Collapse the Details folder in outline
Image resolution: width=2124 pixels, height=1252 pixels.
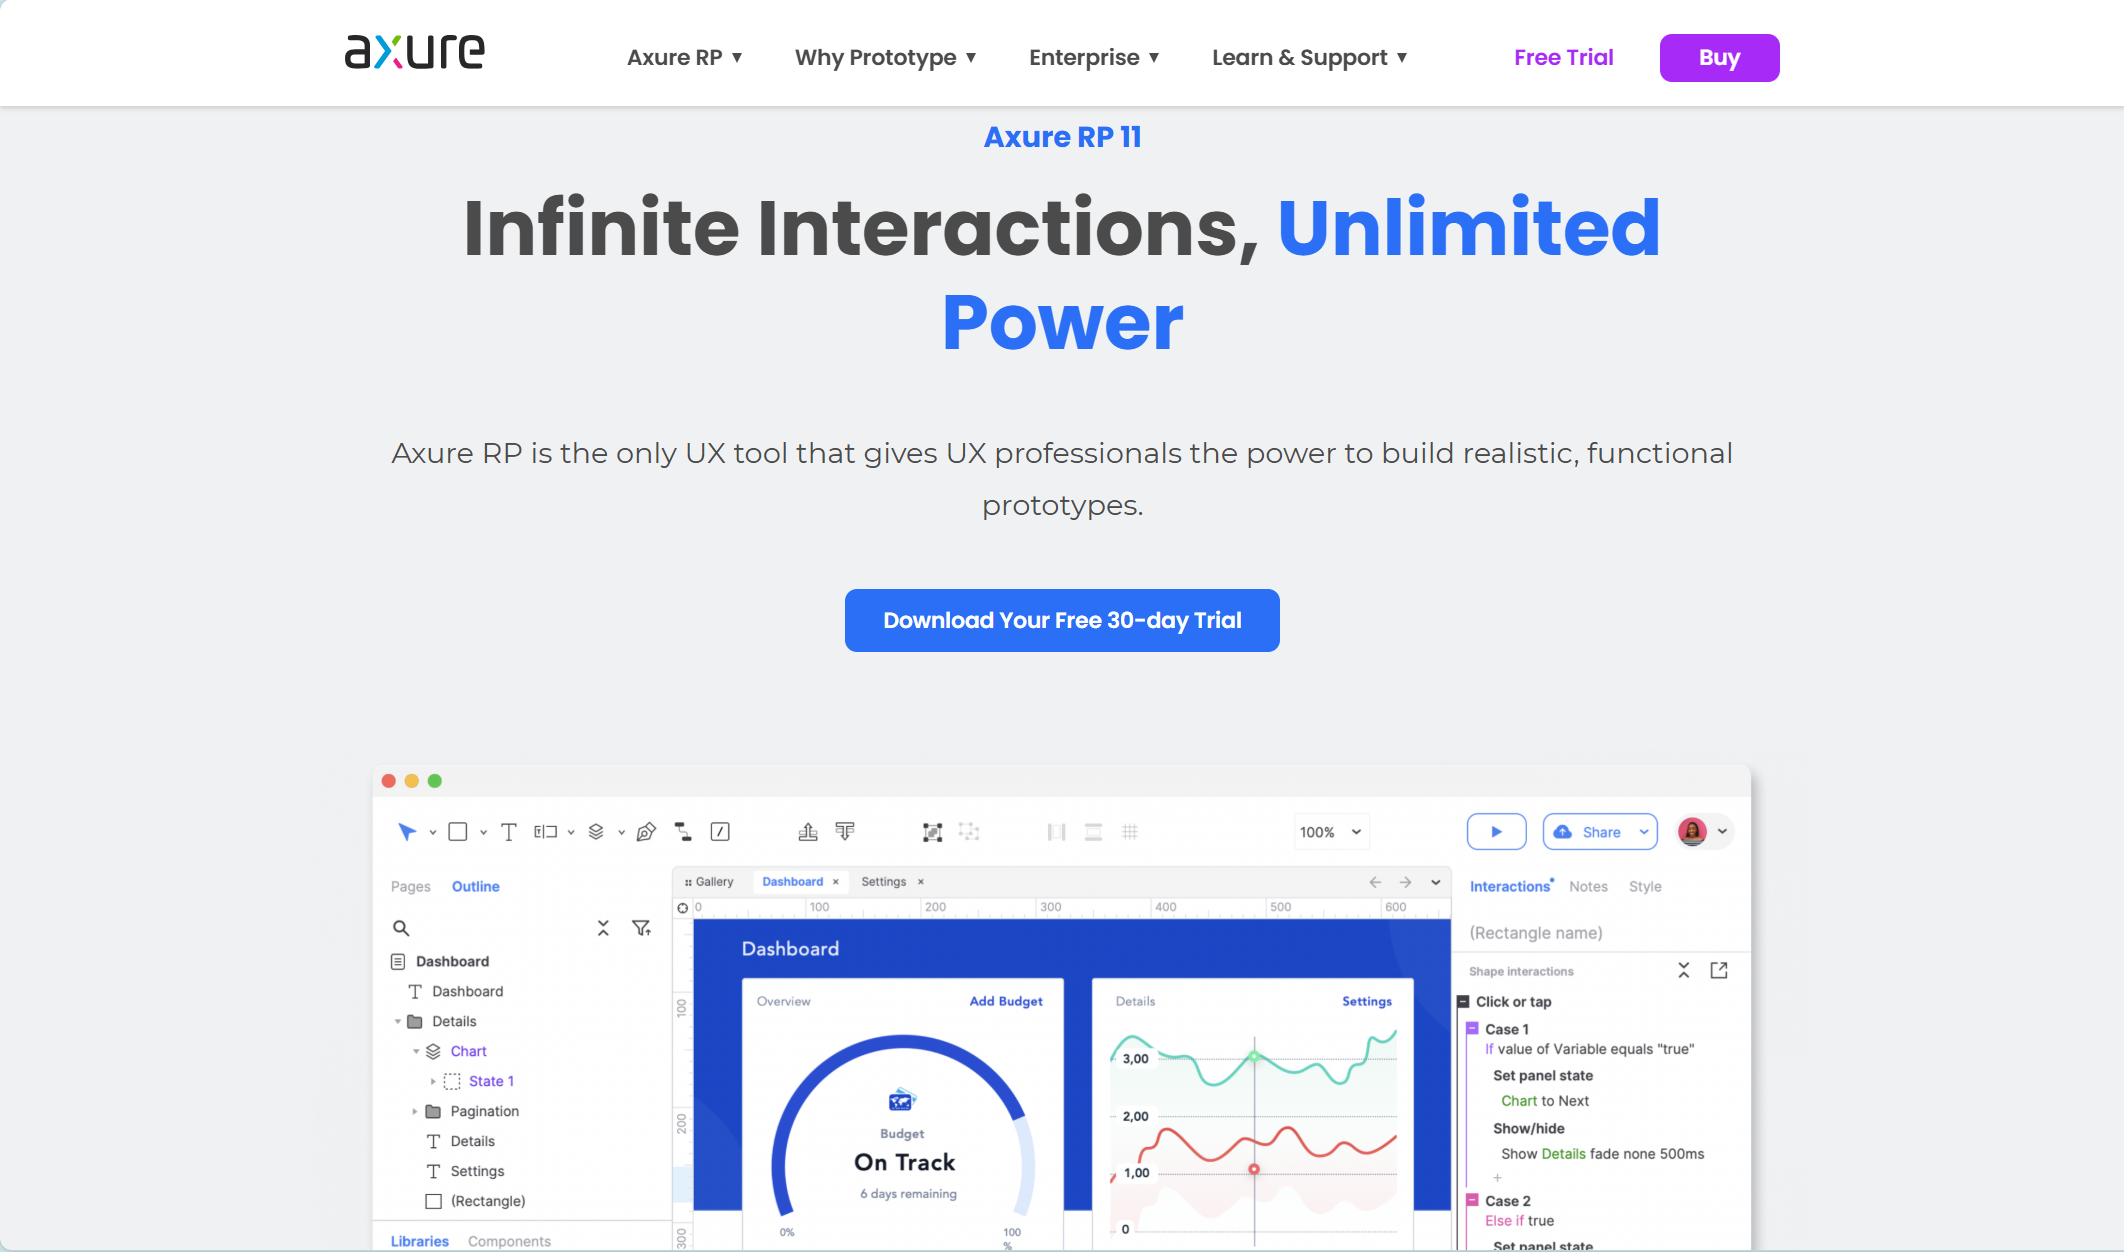[x=398, y=1021]
